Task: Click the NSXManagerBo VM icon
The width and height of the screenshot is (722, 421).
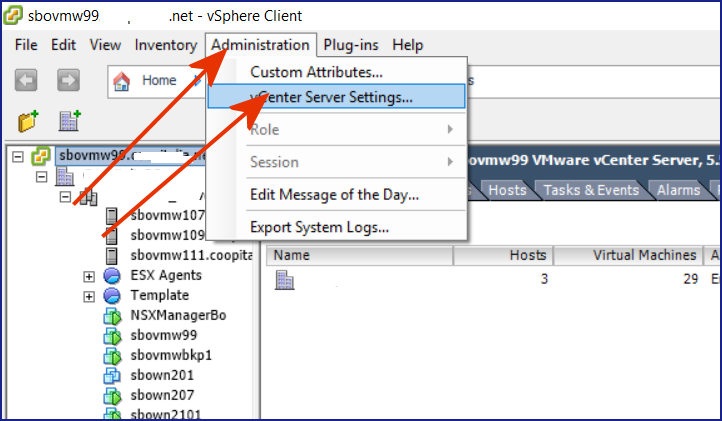Action: click(112, 316)
